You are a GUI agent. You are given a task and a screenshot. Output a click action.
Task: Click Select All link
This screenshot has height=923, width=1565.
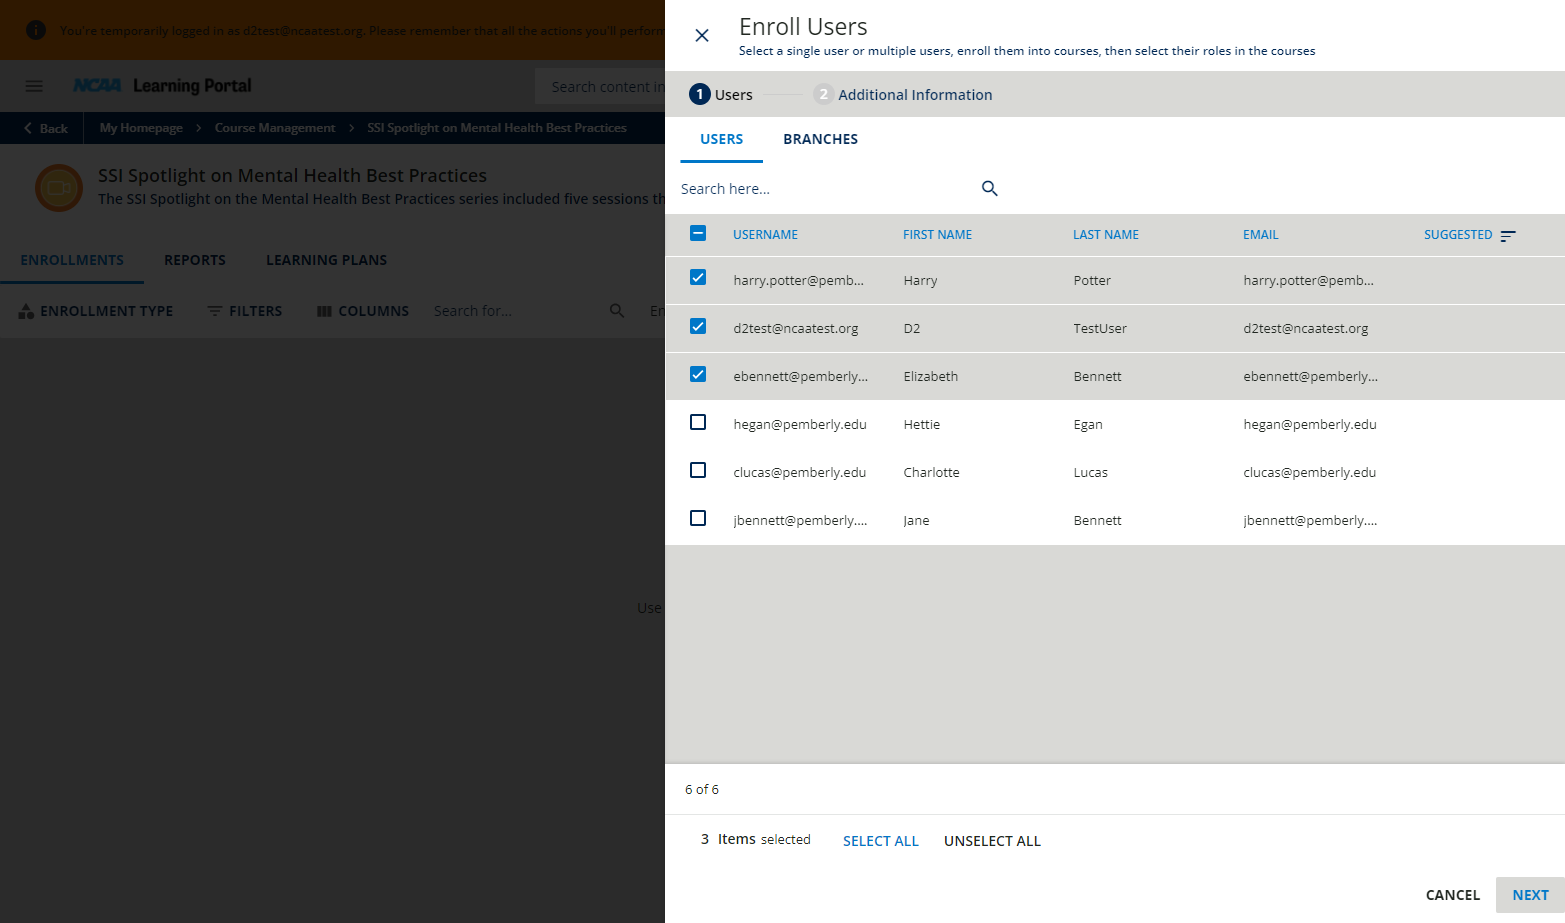[x=881, y=841]
